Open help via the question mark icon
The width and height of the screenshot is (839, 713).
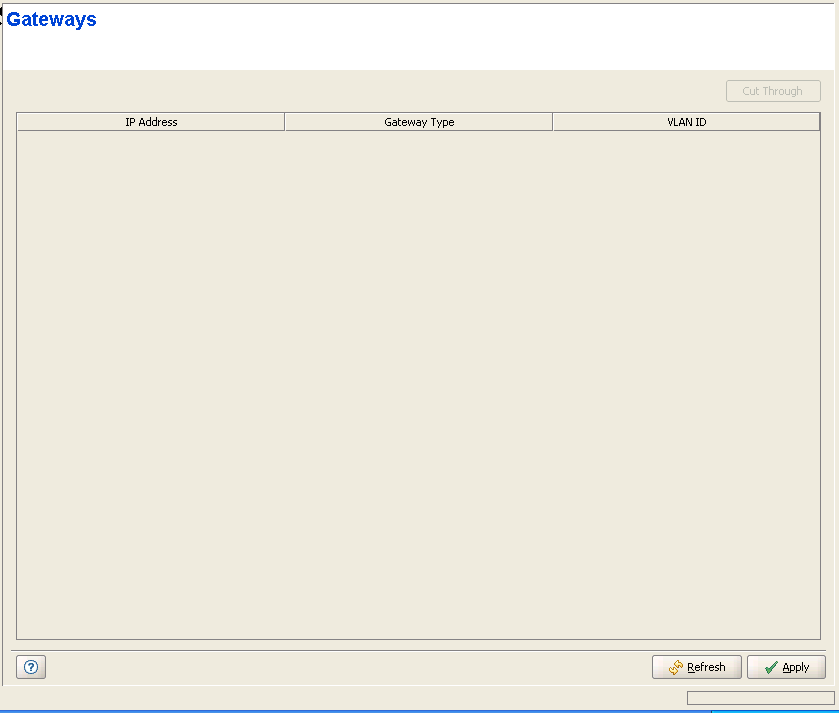31,667
